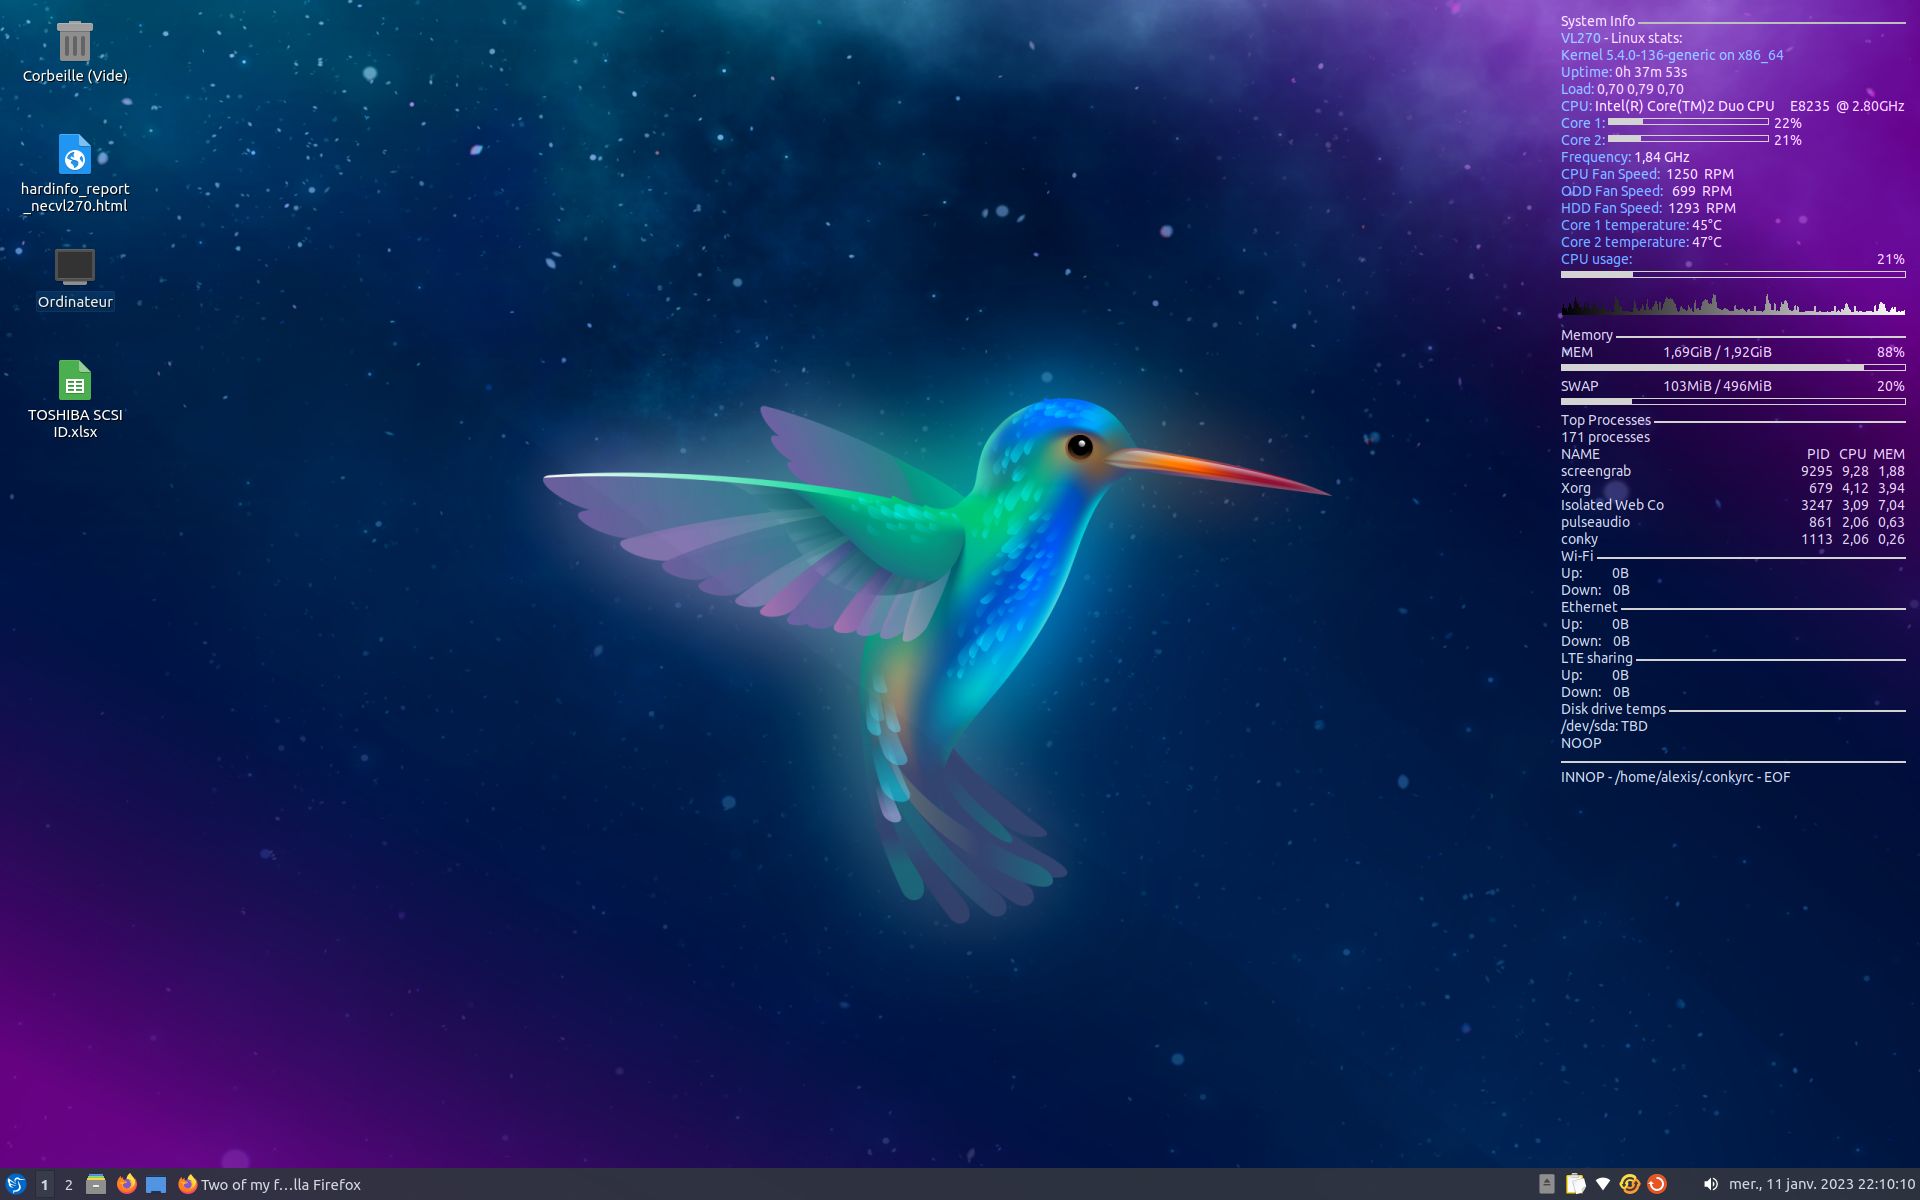The image size is (1920, 1200).
Task: Open the Wi-Fi network tray icon
Action: (1602, 1184)
